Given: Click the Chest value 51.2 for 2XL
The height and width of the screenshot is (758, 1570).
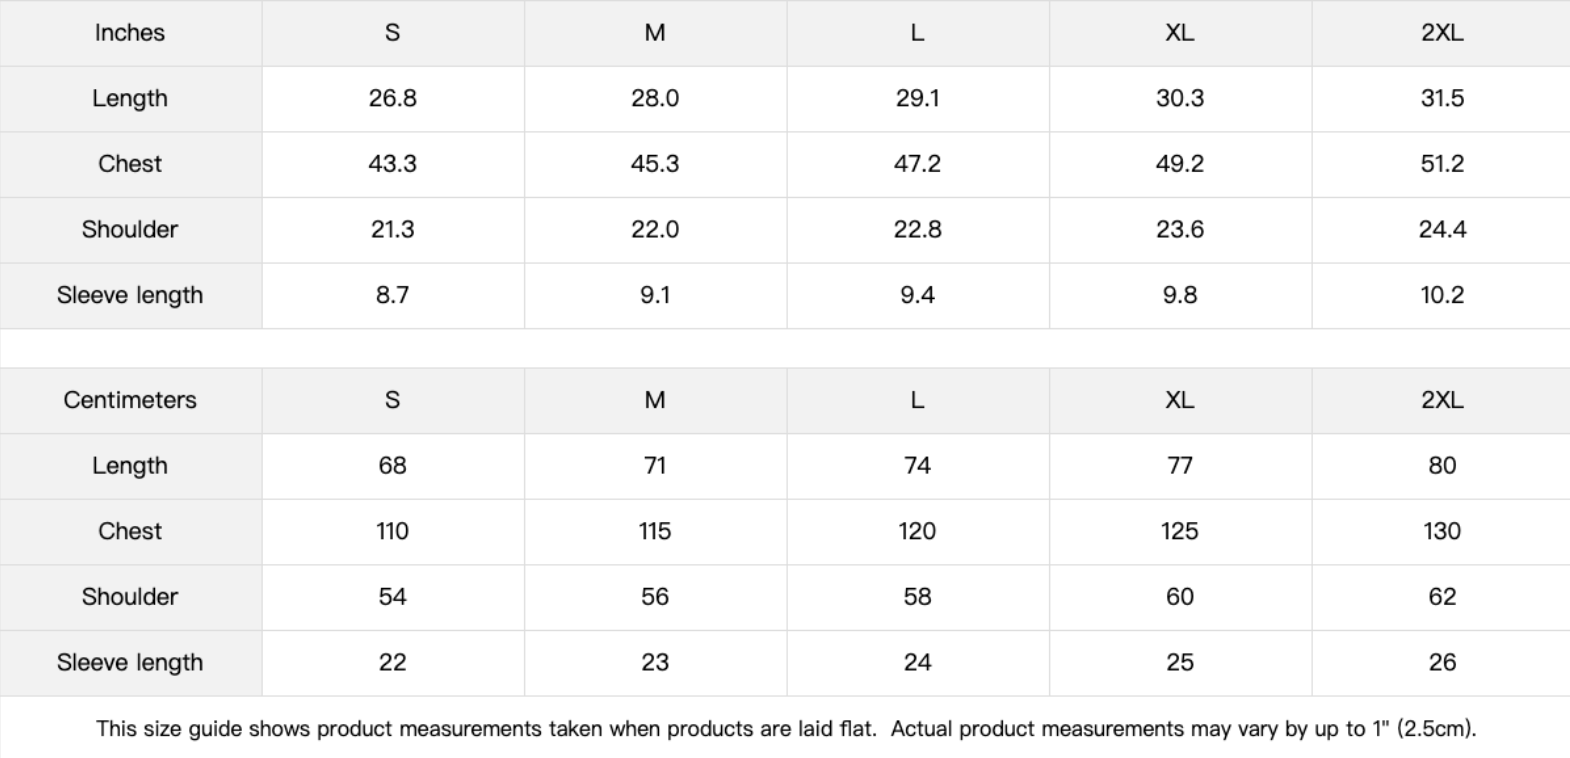Looking at the screenshot, I should tap(1441, 164).
